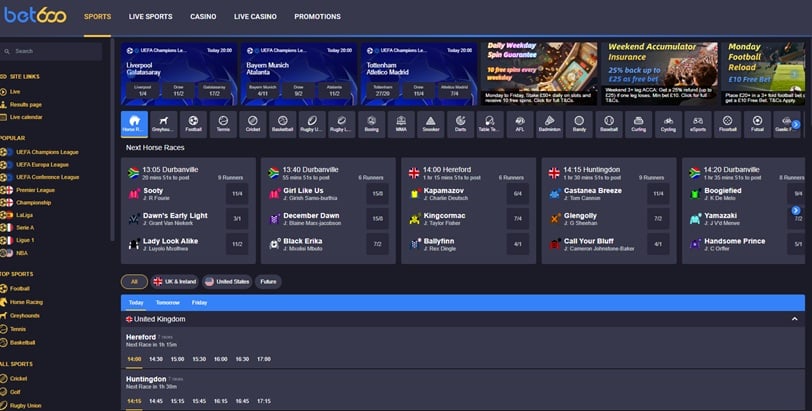Open the Bandy sport icon tile
Screen dimensions: 812x411
coord(579,124)
